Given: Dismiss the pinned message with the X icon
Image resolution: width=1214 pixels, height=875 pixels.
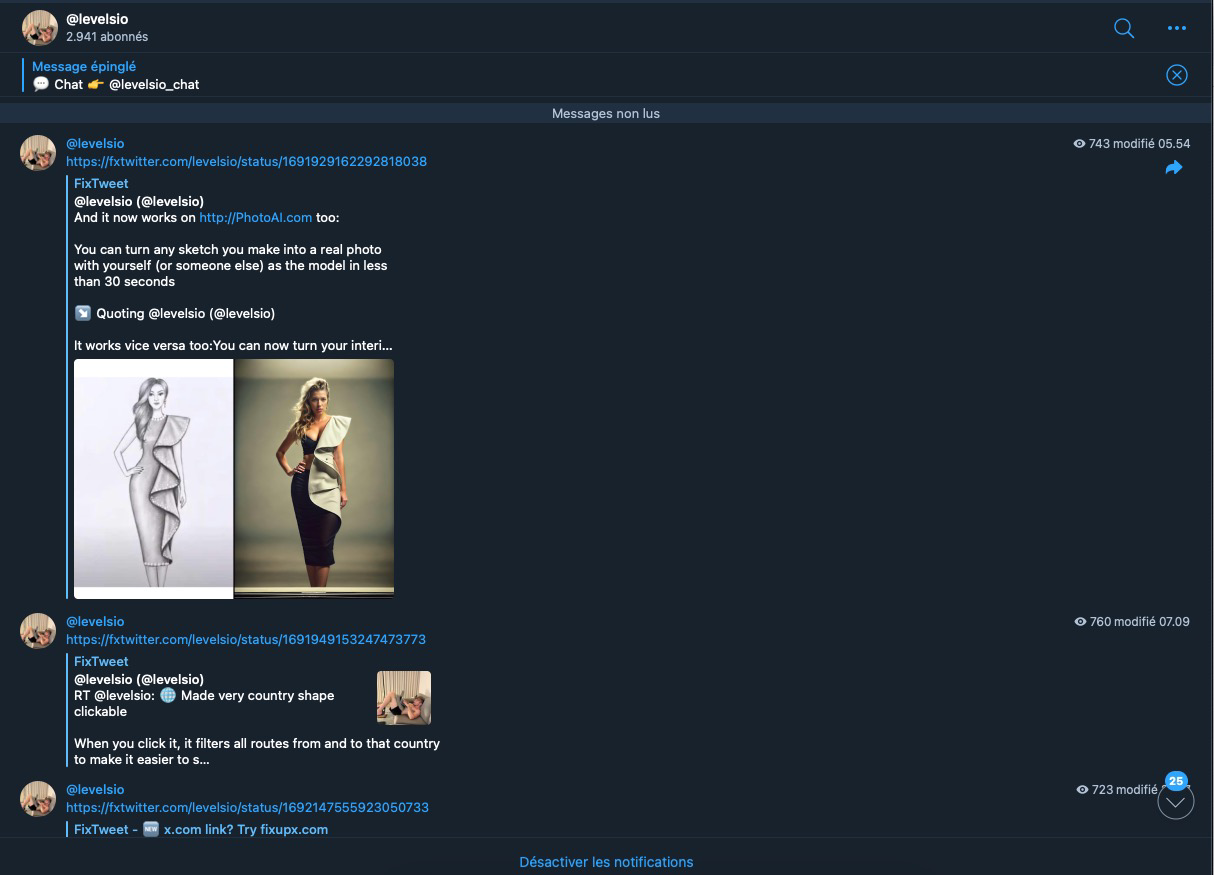Looking at the screenshot, I should 1177,75.
